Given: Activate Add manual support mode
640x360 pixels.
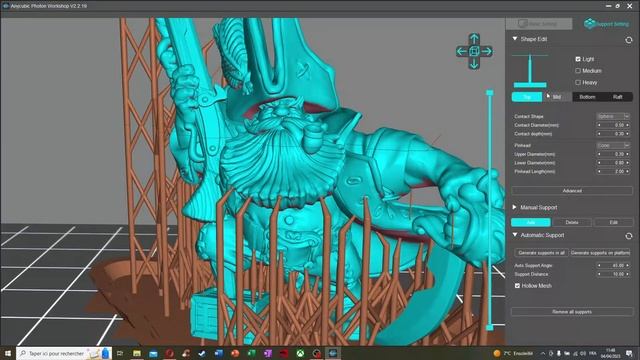Looking at the screenshot, I should (531, 222).
